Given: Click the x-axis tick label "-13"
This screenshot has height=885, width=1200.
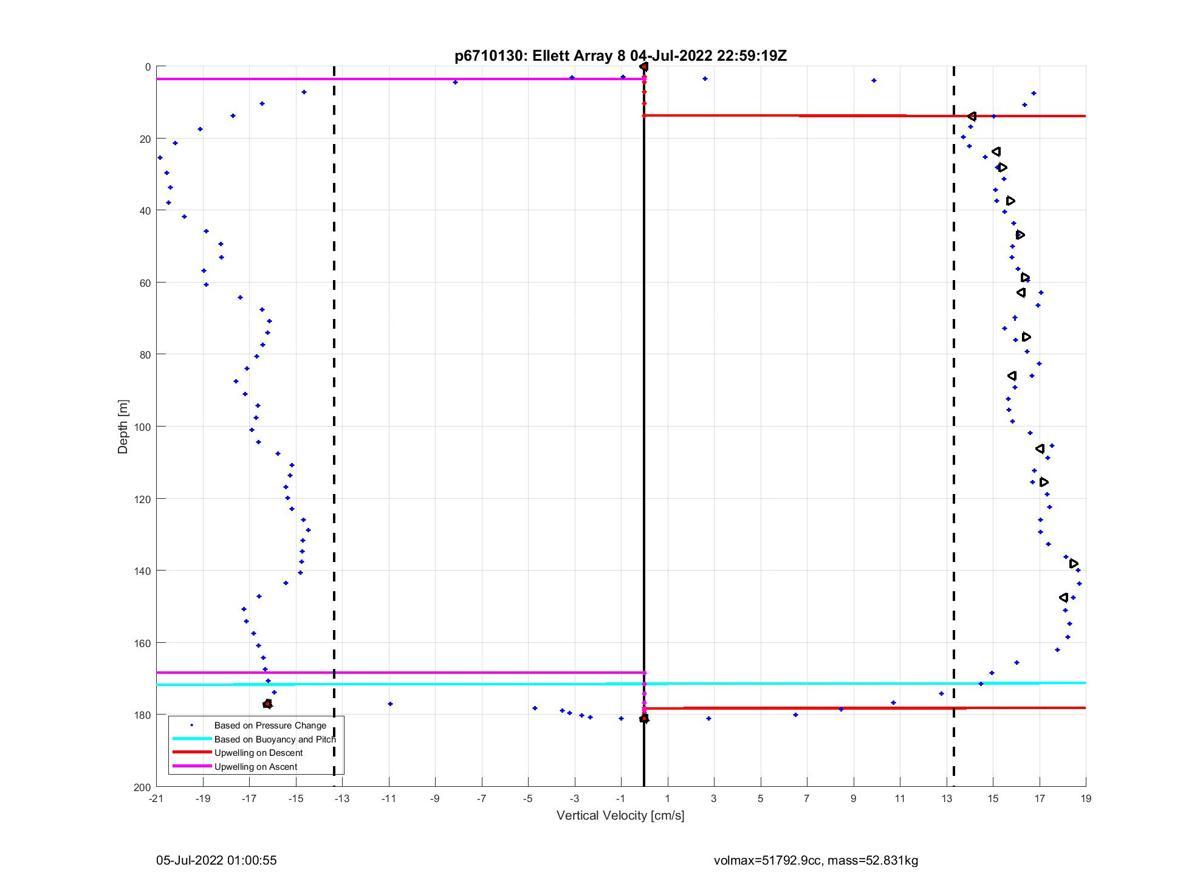Looking at the screenshot, I should click(x=342, y=799).
